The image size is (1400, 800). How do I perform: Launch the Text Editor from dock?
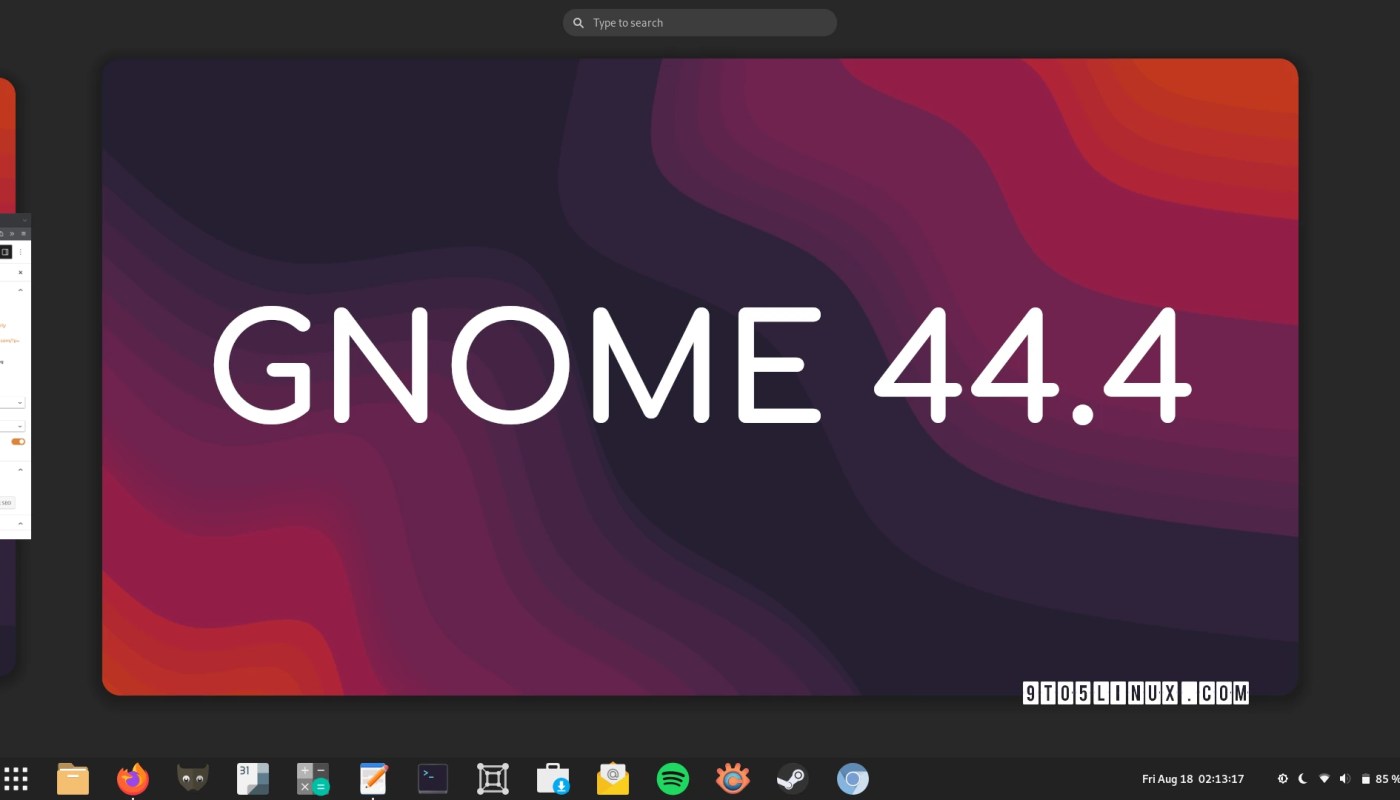[373, 779]
